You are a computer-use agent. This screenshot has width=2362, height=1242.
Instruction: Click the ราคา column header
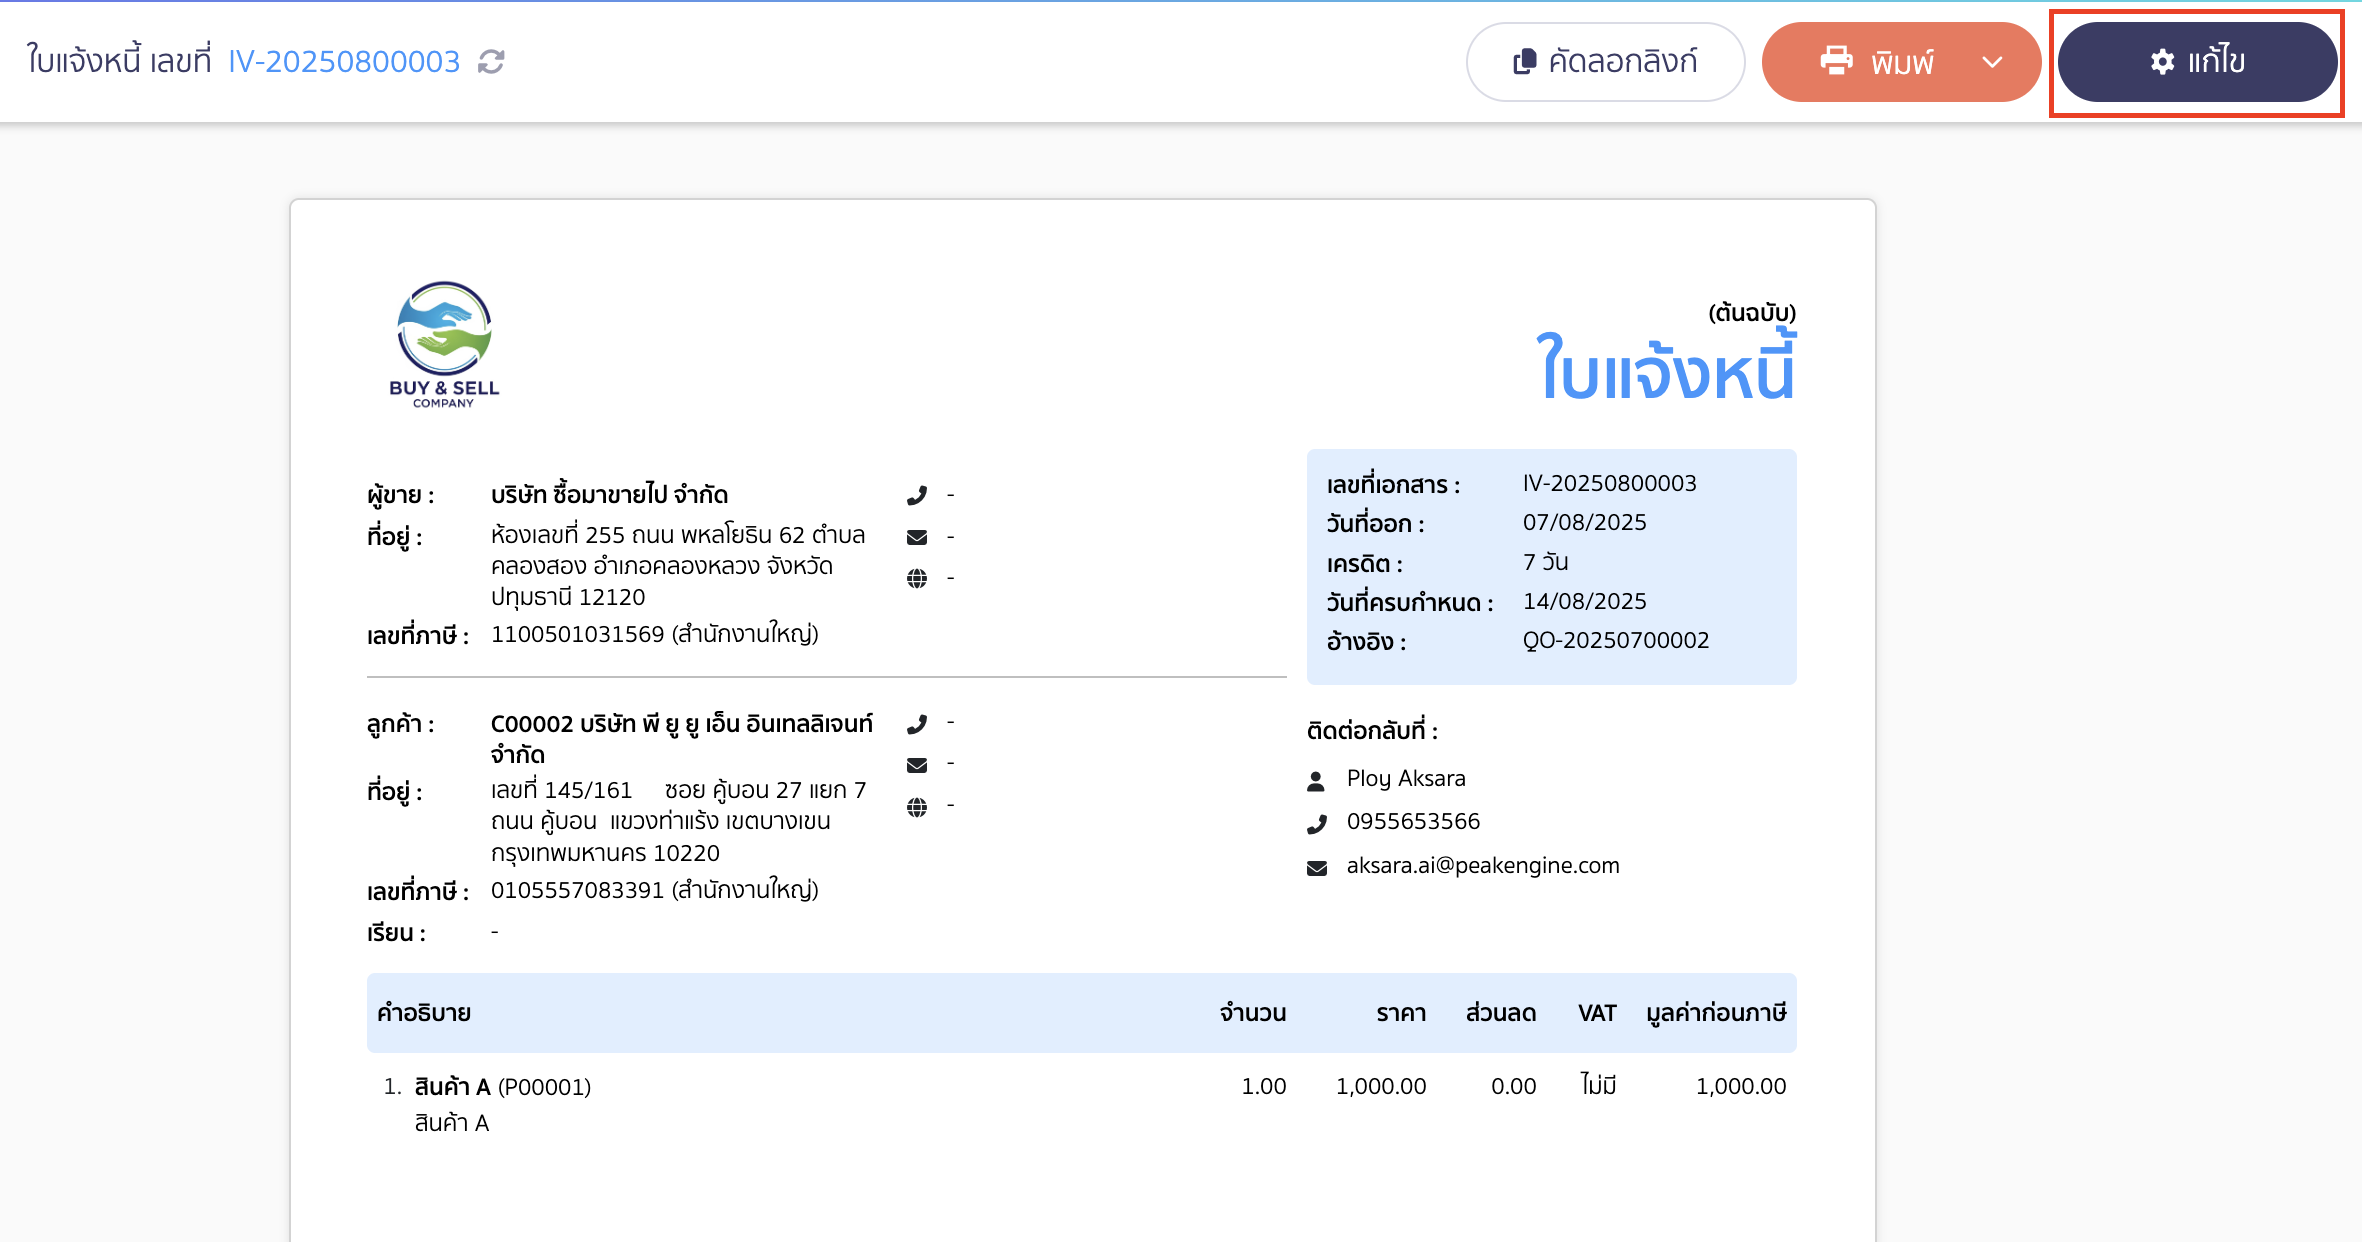pos(1401,1012)
